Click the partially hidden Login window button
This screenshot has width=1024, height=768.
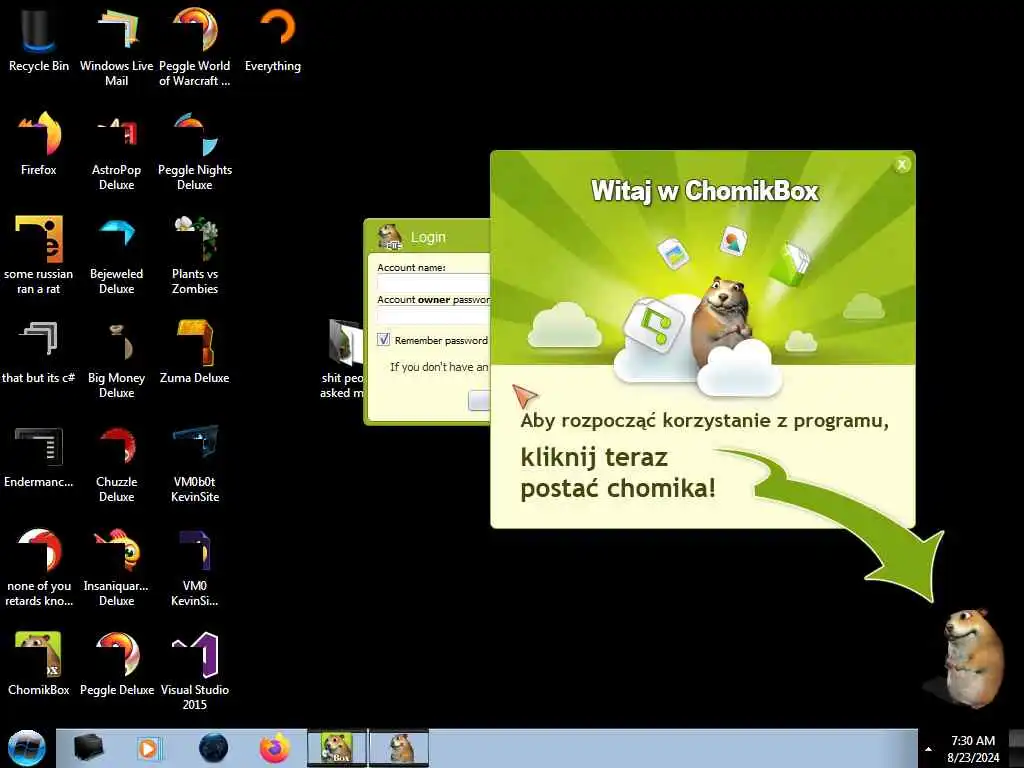pyautogui.click(x=479, y=400)
